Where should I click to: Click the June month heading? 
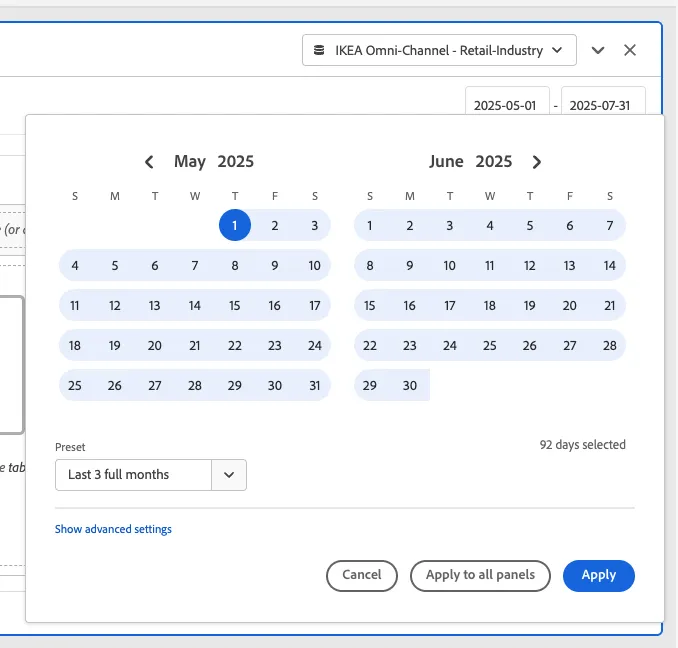pyautogui.click(x=446, y=161)
